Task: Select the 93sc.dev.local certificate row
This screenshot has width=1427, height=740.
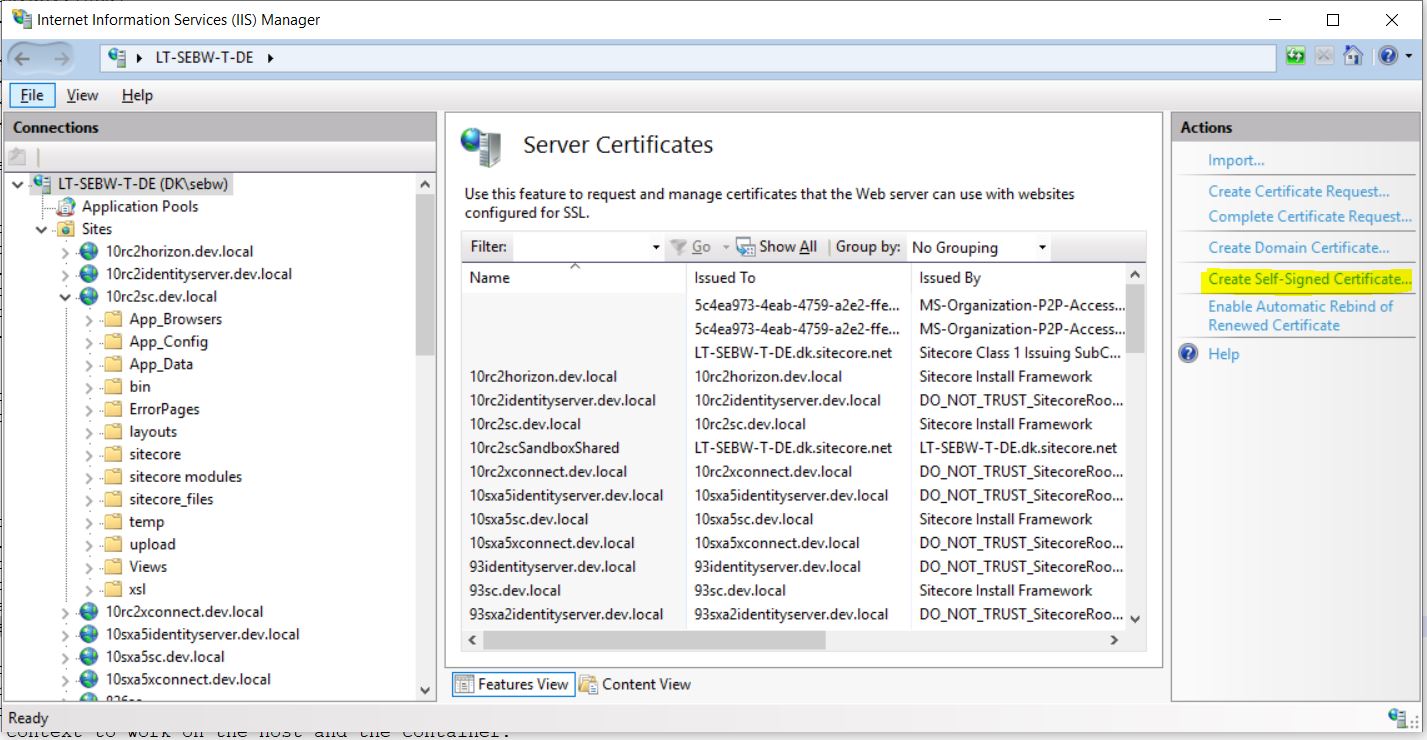Action: coord(794,590)
